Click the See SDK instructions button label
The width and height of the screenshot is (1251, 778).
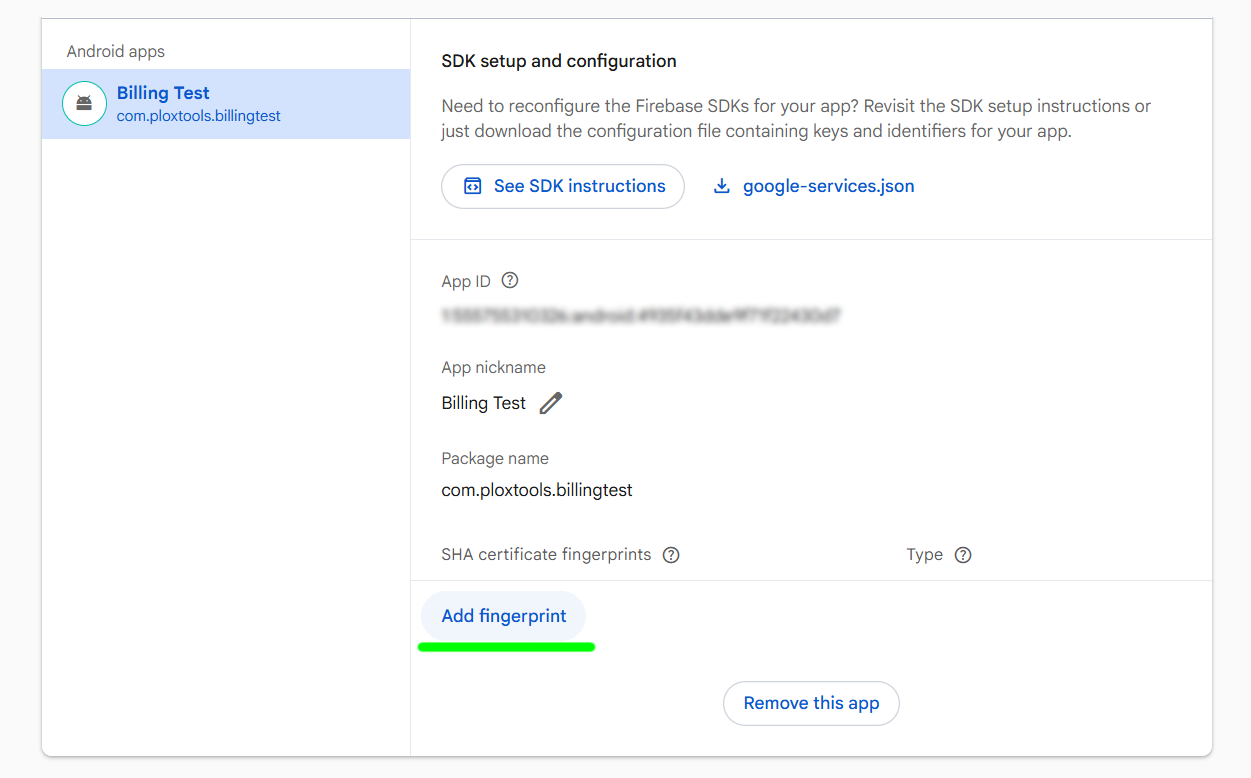579,186
